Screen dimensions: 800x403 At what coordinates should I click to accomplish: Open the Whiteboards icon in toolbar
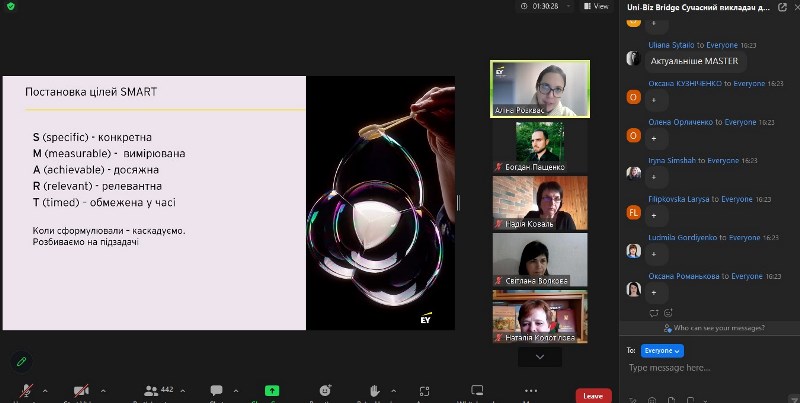point(477,390)
